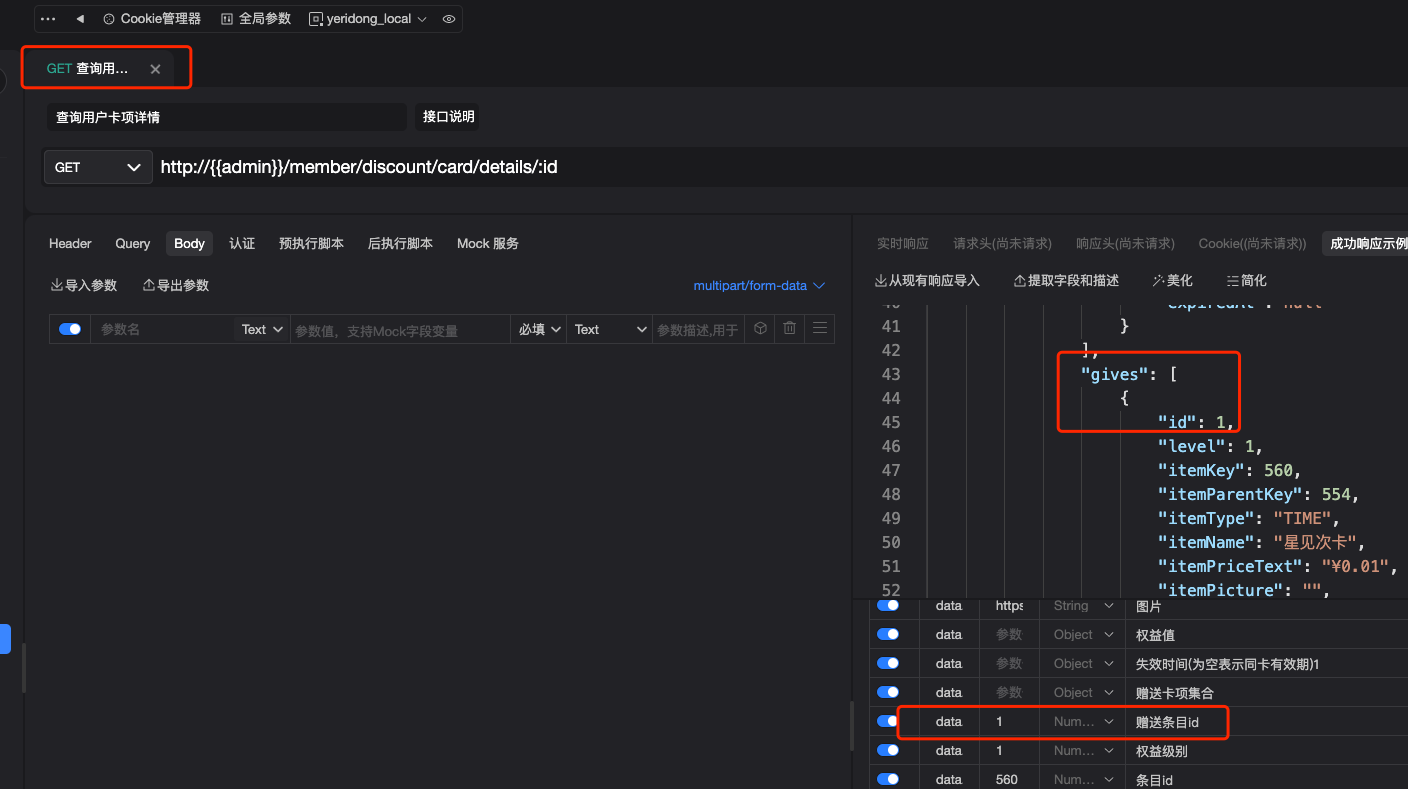Screen dimensions: 1408x789
Task: Preview environment with the eye icon
Action: pyautogui.click(x=449, y=19)
